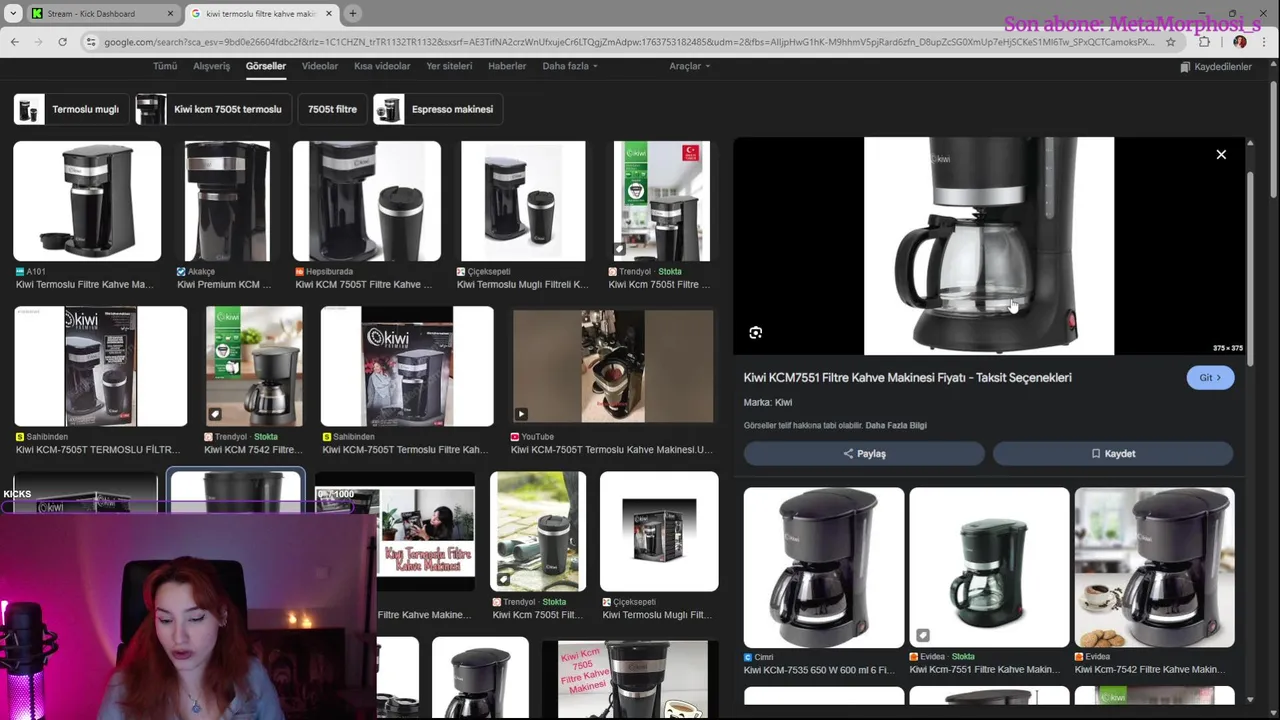Save the image with Kaydet button
The height and width of the screenshot is (720, 1280).
[x=1113, y=454]
